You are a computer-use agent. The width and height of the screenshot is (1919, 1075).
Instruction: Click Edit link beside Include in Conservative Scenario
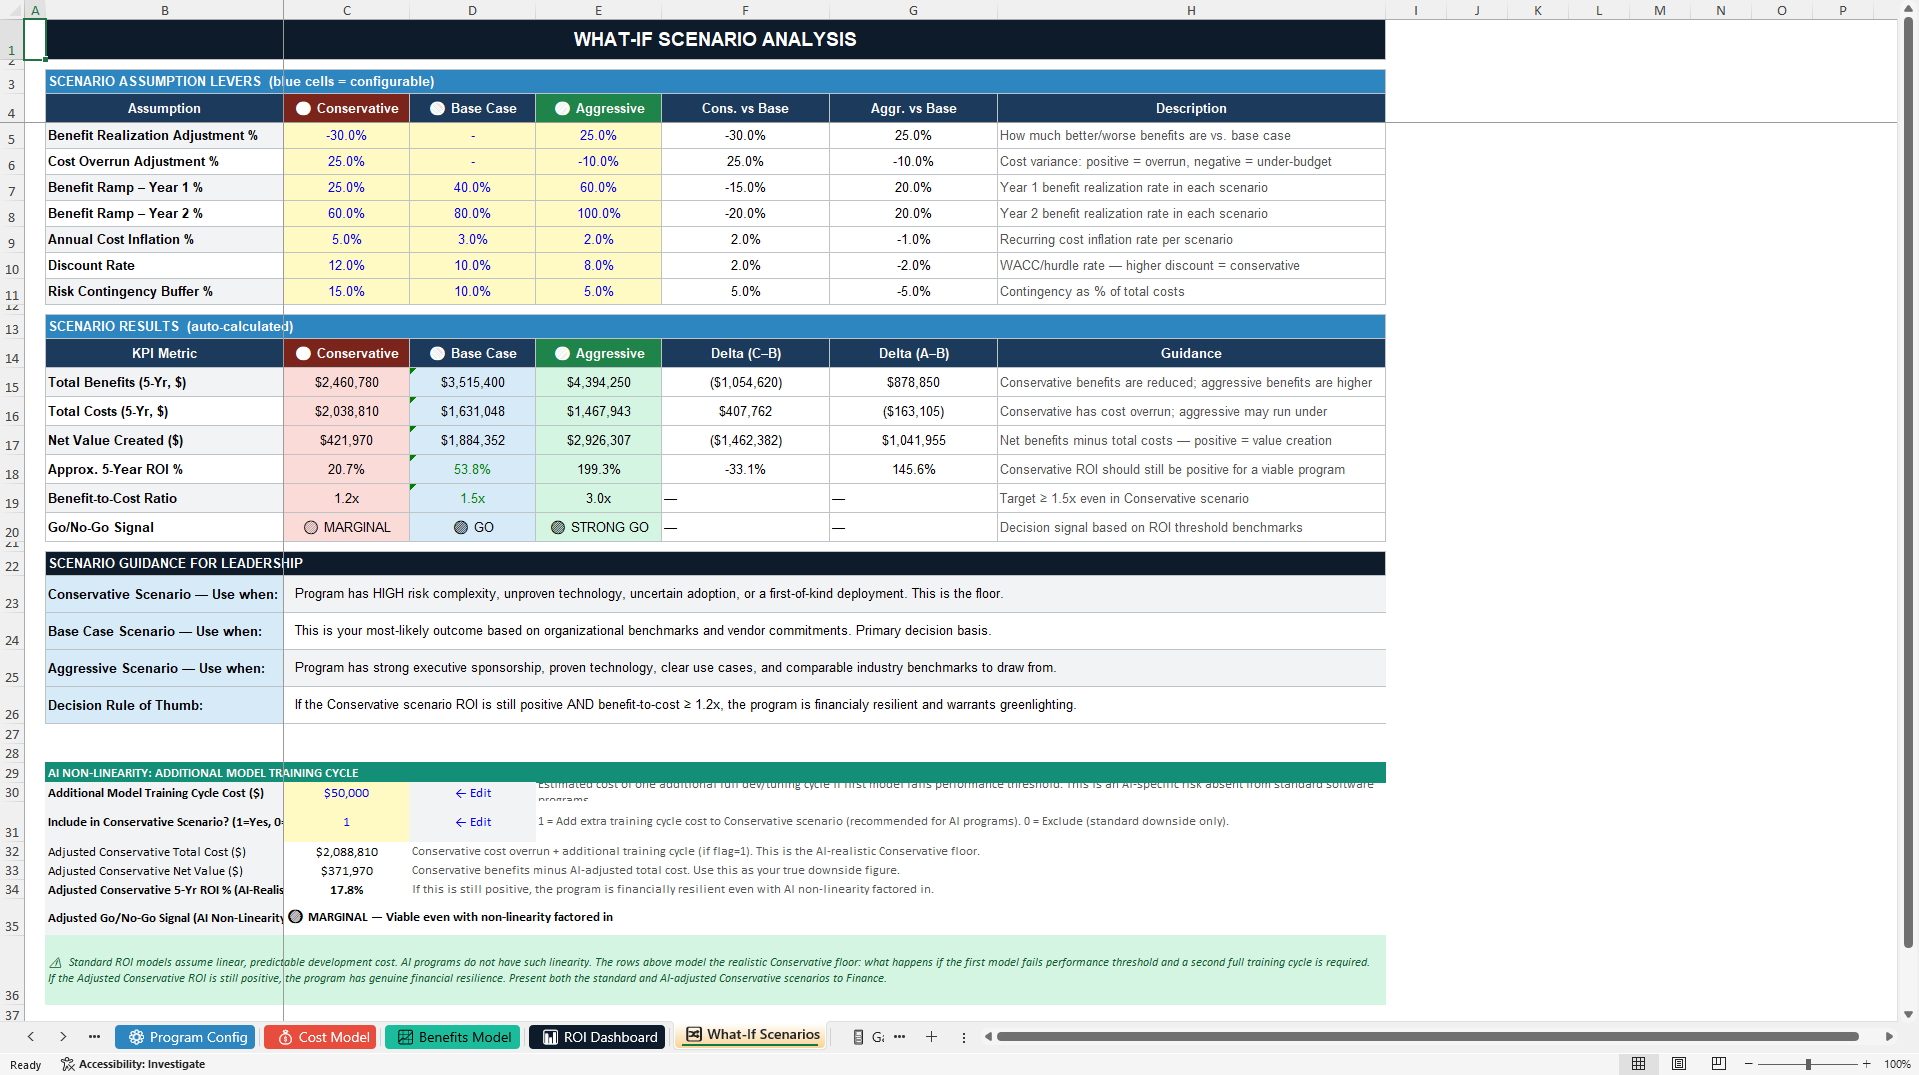click(x=473, y=822)
